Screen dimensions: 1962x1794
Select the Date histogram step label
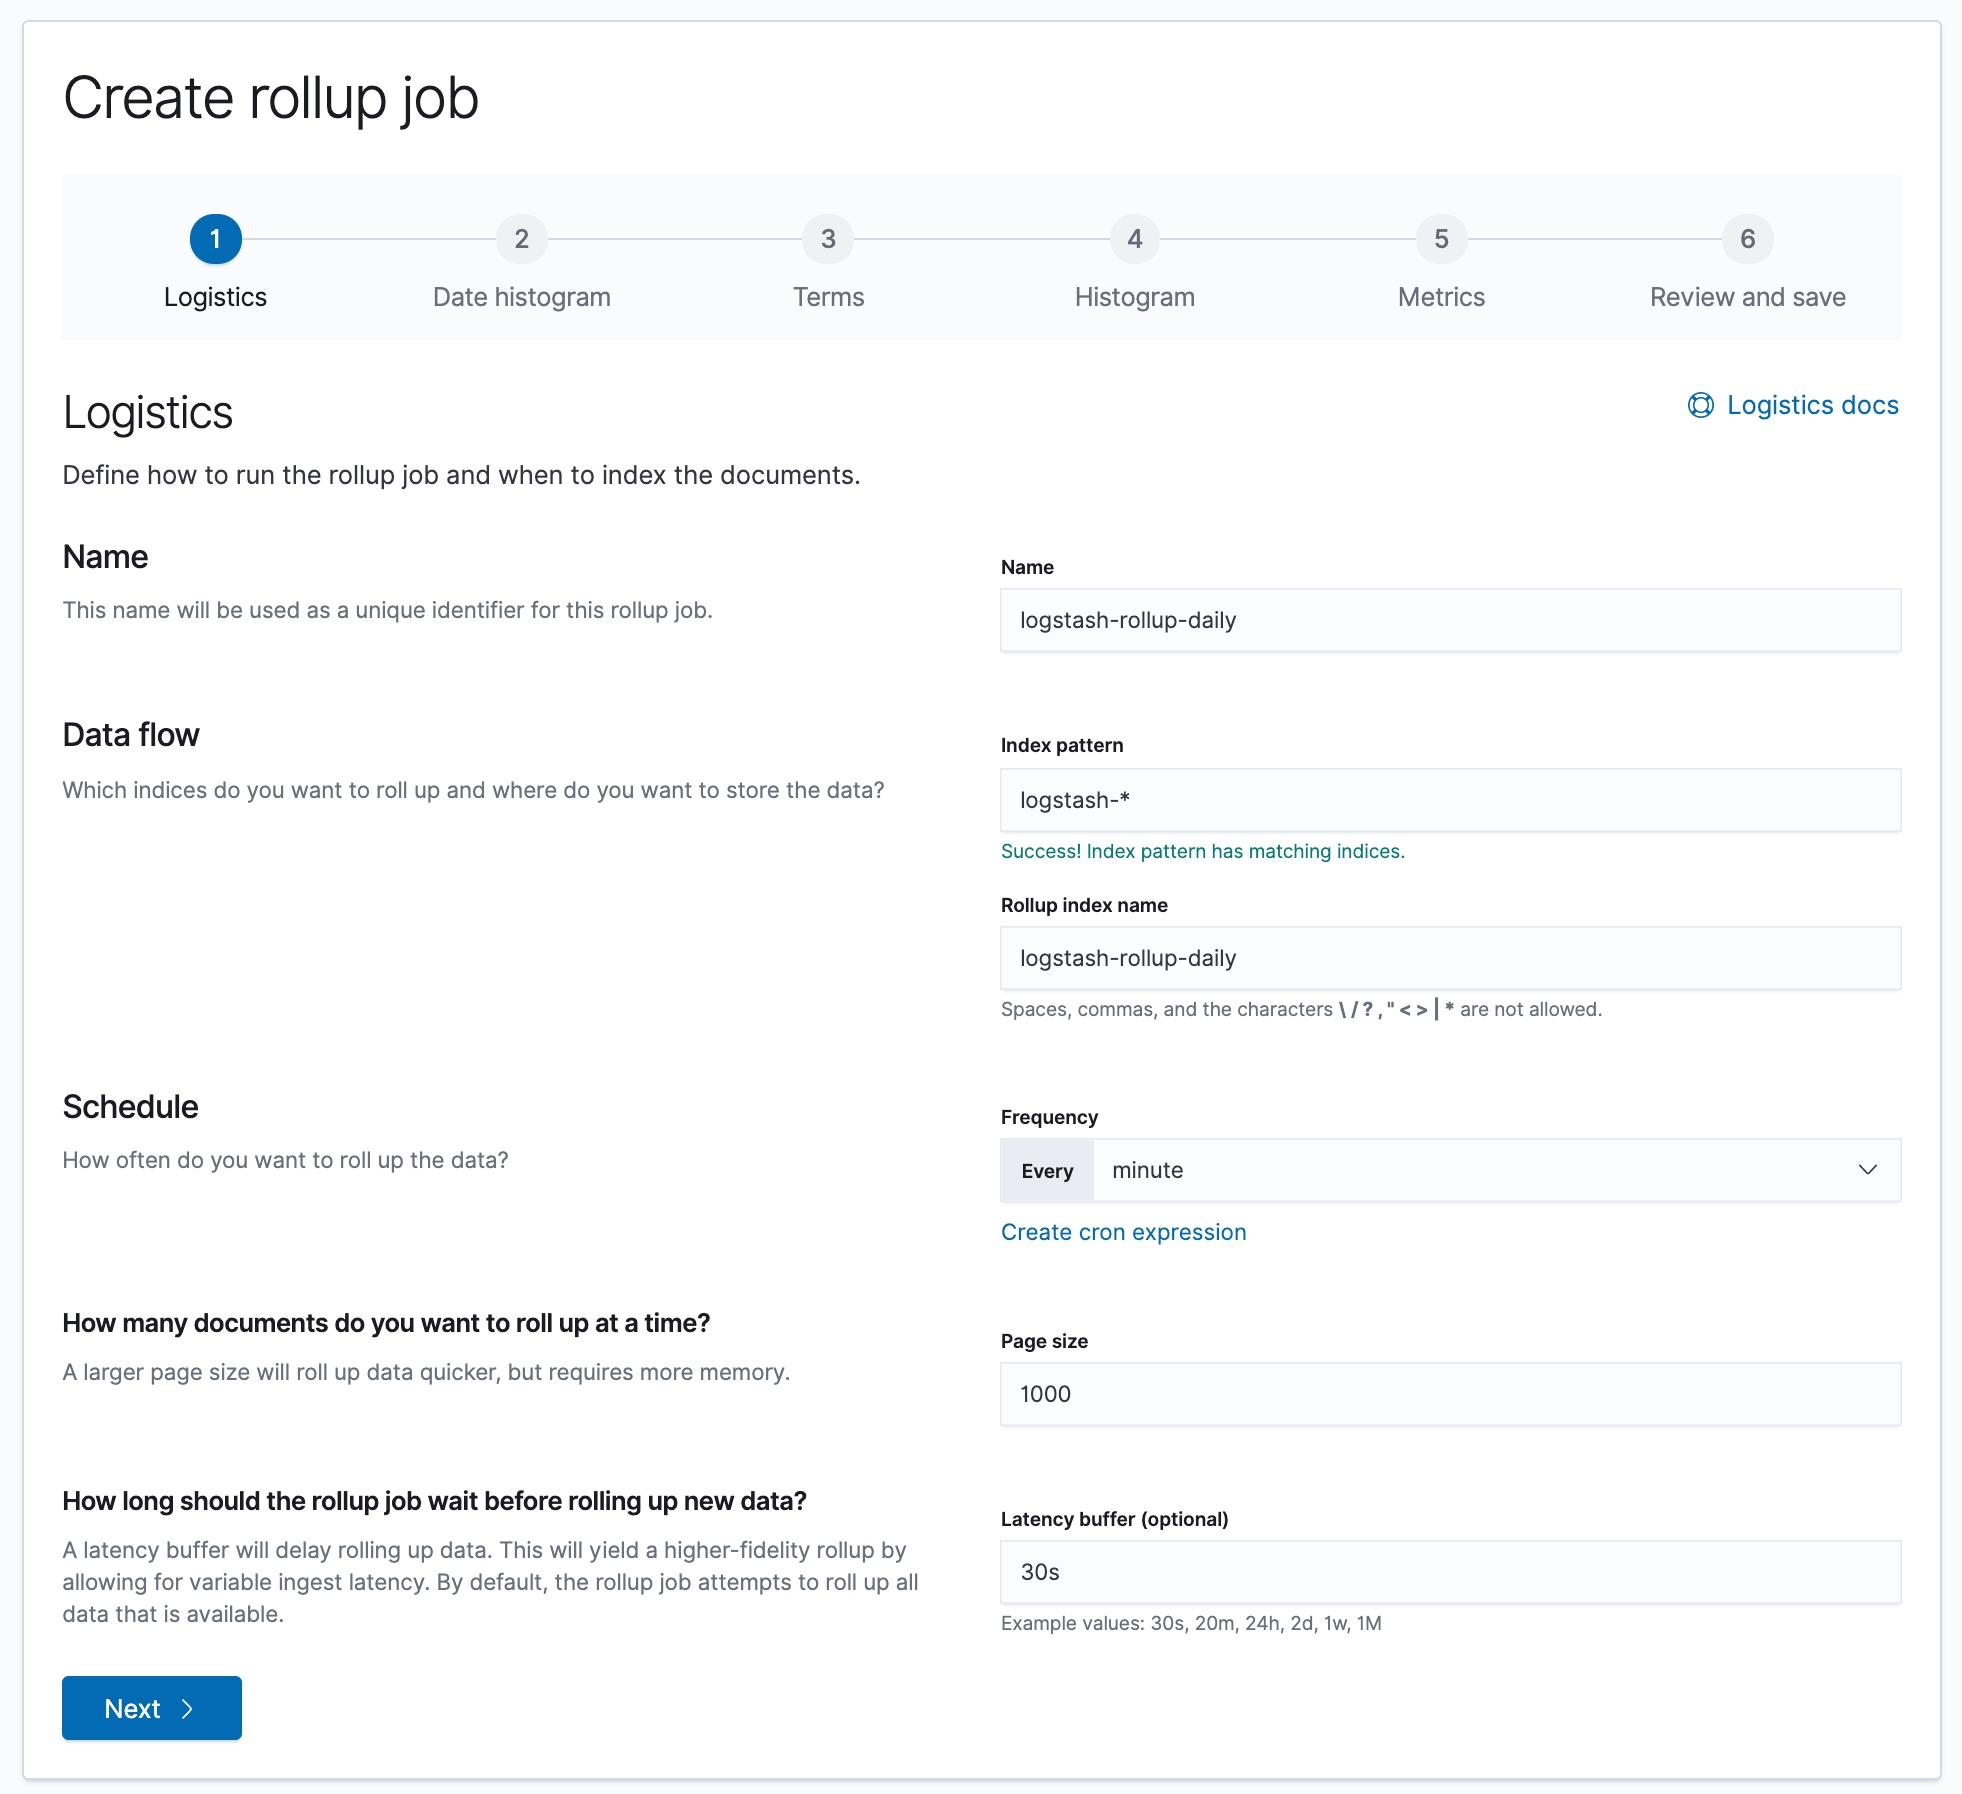click(x=521, y=297)
